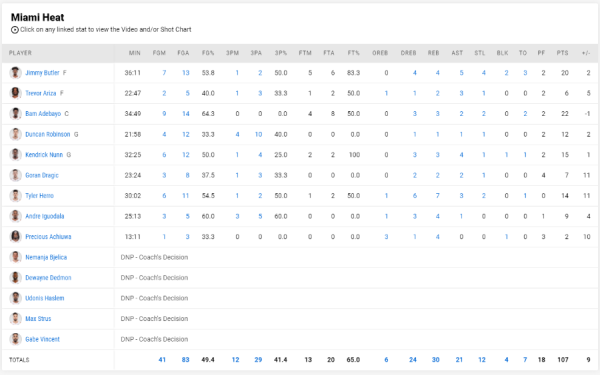The height and width of the screenshot is (375, 600).
Task: Click the MIN column header
Action: 135,53
